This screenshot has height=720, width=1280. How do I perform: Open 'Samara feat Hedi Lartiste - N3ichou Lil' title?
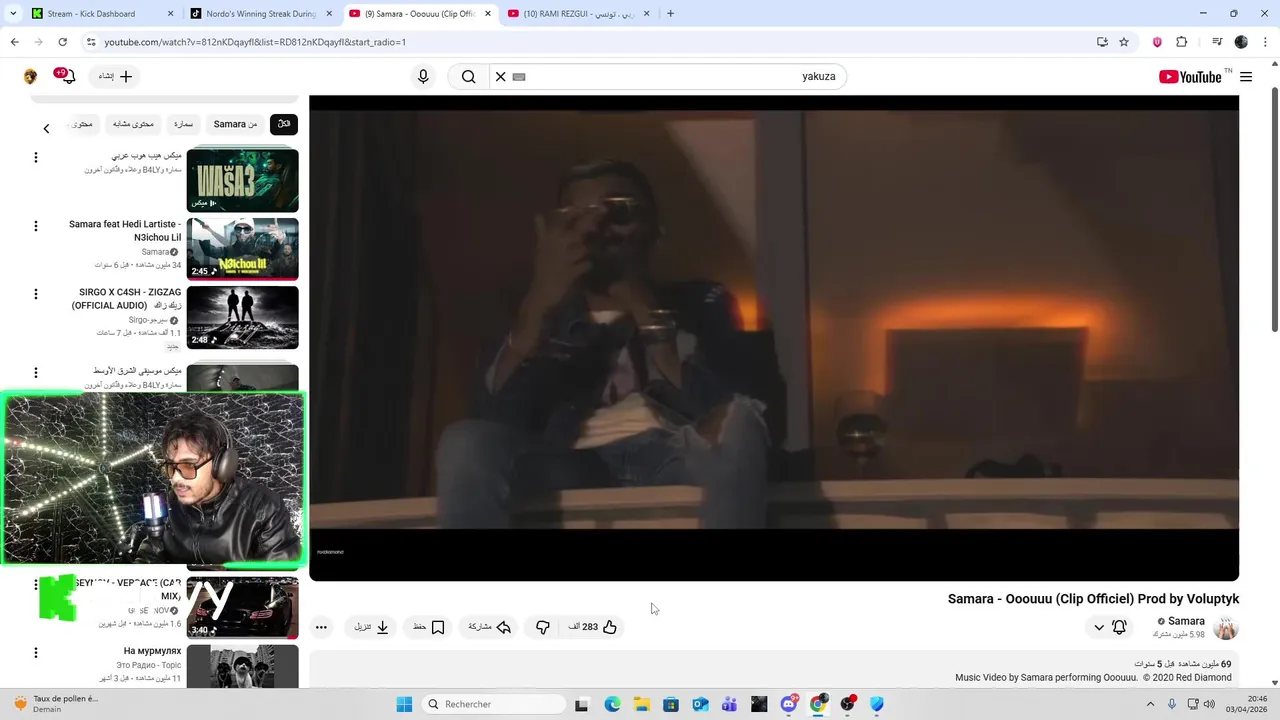(x=125, y=231)
